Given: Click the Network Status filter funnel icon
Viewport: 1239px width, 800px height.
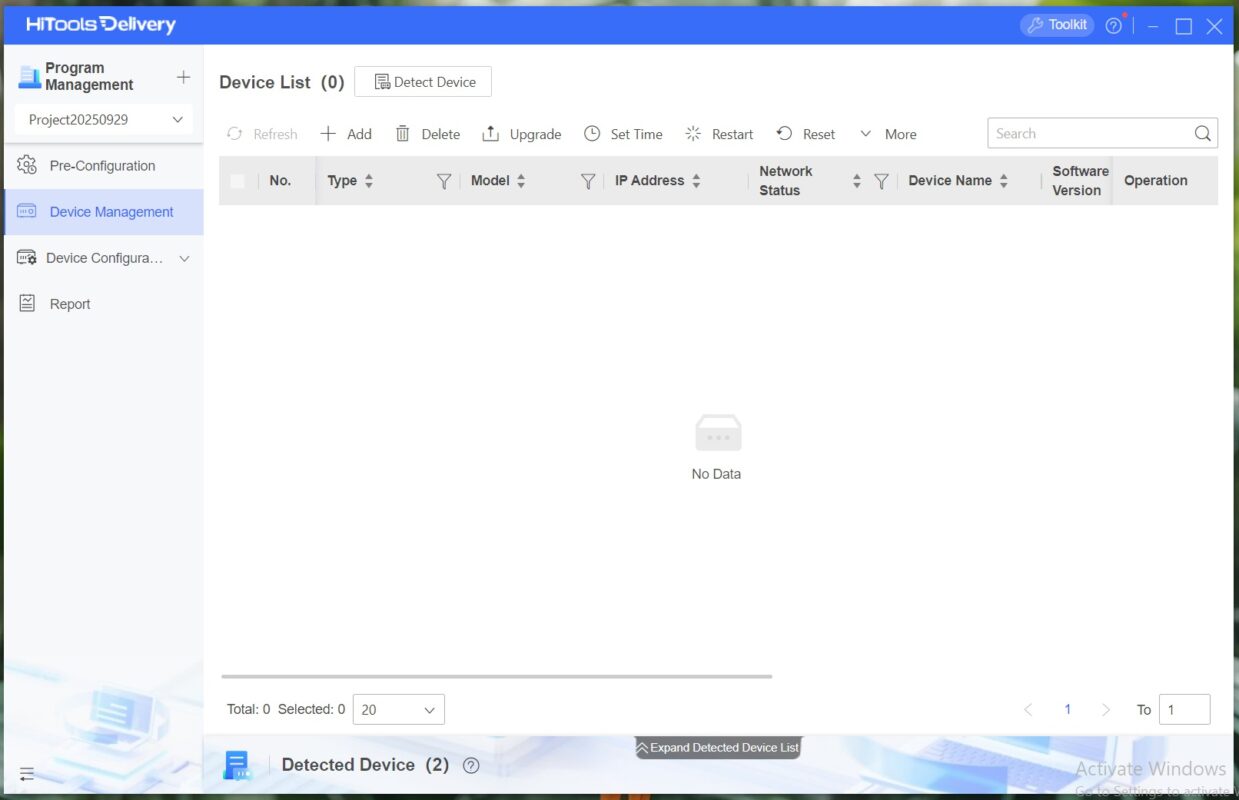Looking at the screenshot, I should (x=881, y=181).
